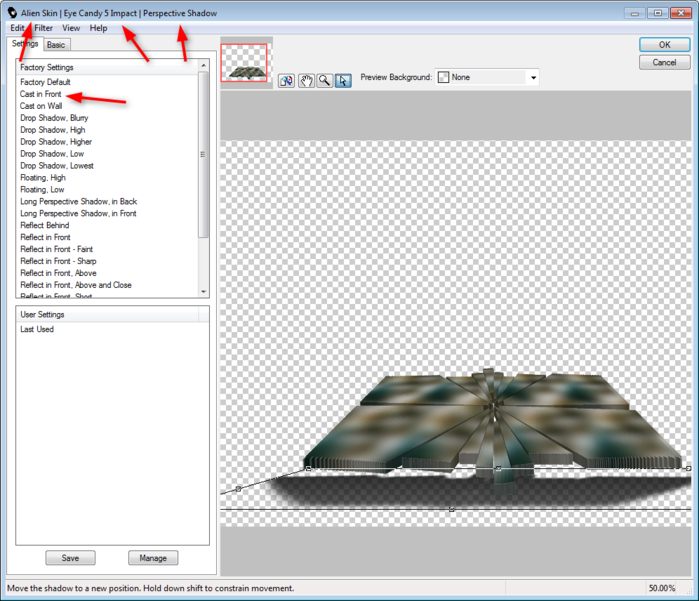The height and width of the screenshot is (601, 699).
Task: Open the View menu
Action: coord(71,28)
